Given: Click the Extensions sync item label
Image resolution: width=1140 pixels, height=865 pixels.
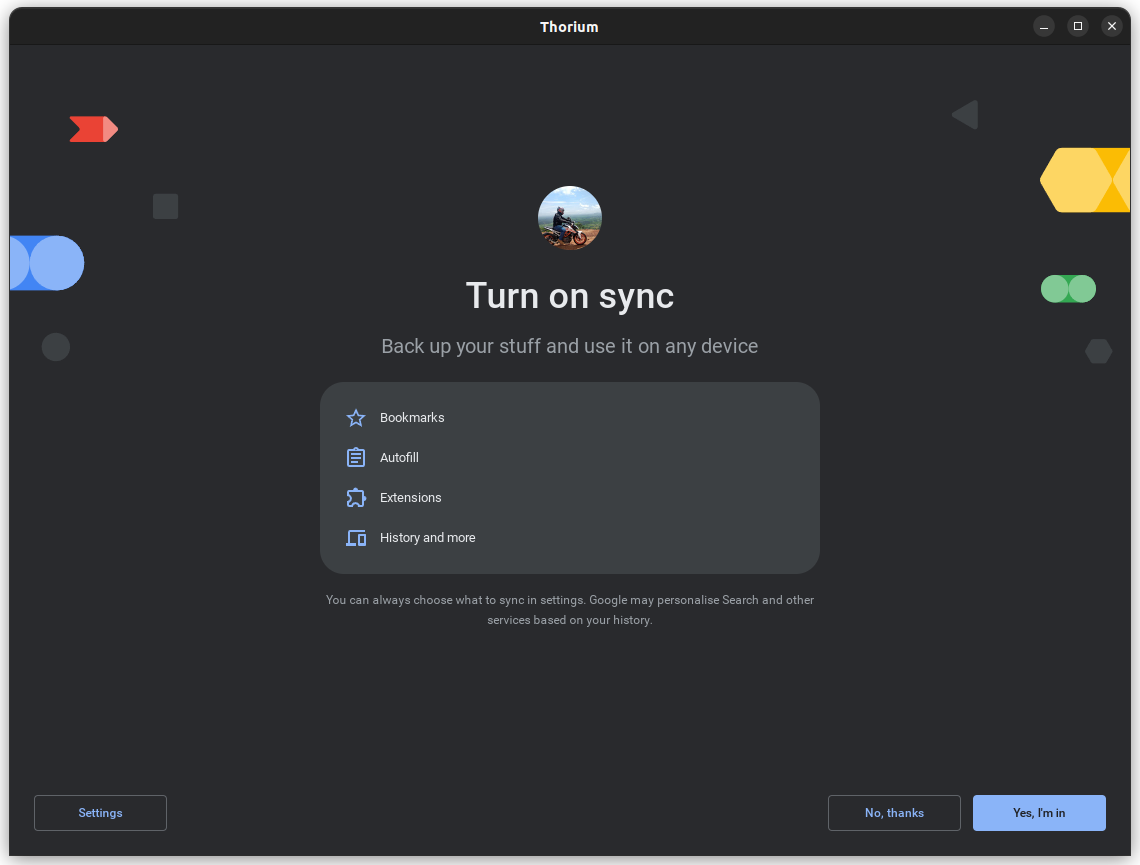Looking at the screenshot, I should pyautogui.click(x=410, y=497).
